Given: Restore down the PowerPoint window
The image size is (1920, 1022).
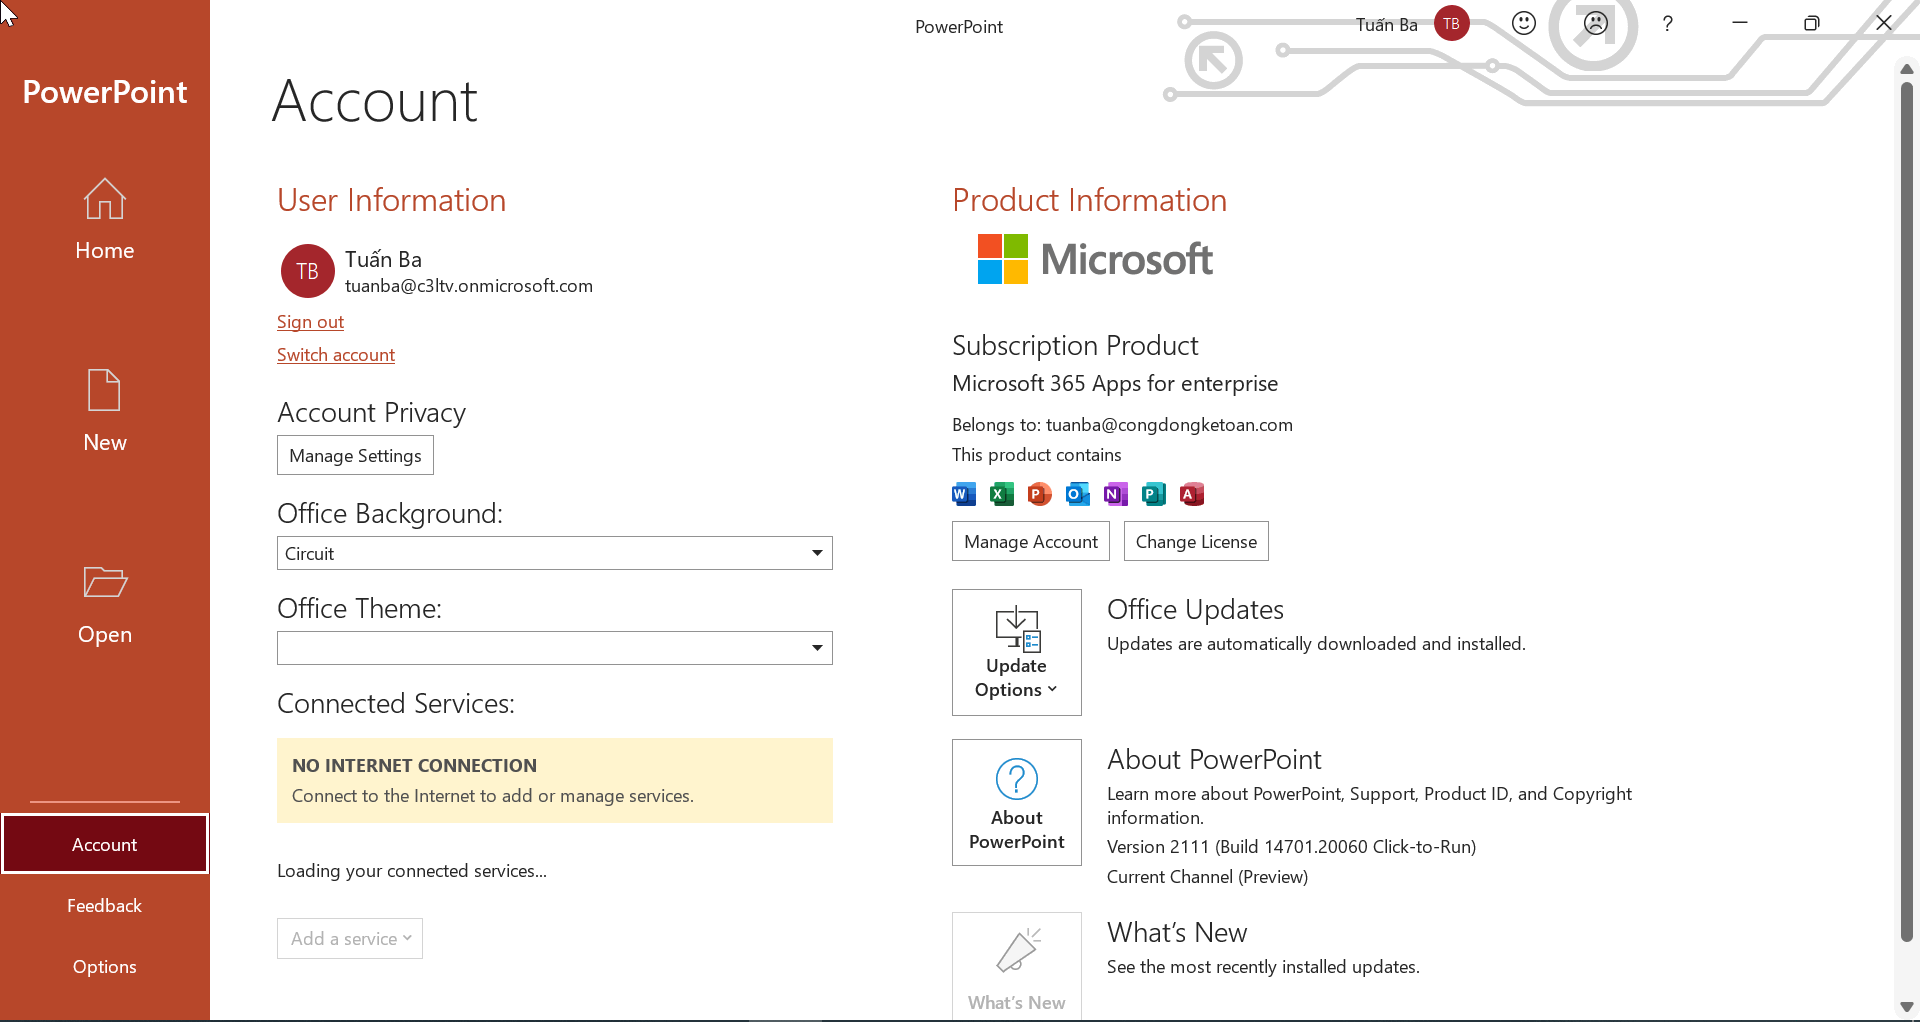Looking at the screenshot, I should (1811, 23).
